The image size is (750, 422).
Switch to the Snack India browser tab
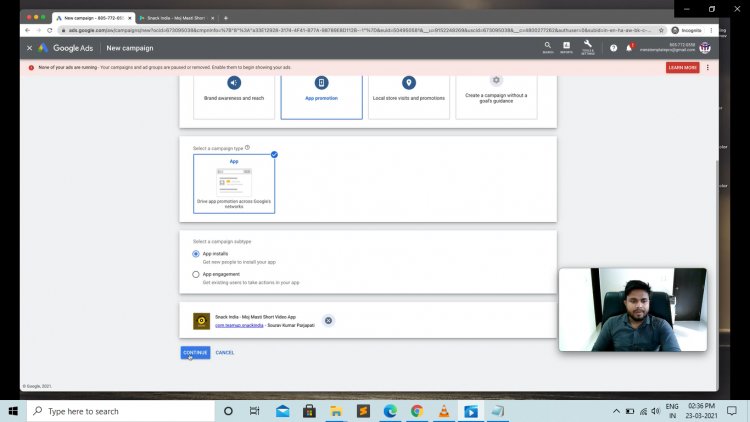tap(173, 17)
